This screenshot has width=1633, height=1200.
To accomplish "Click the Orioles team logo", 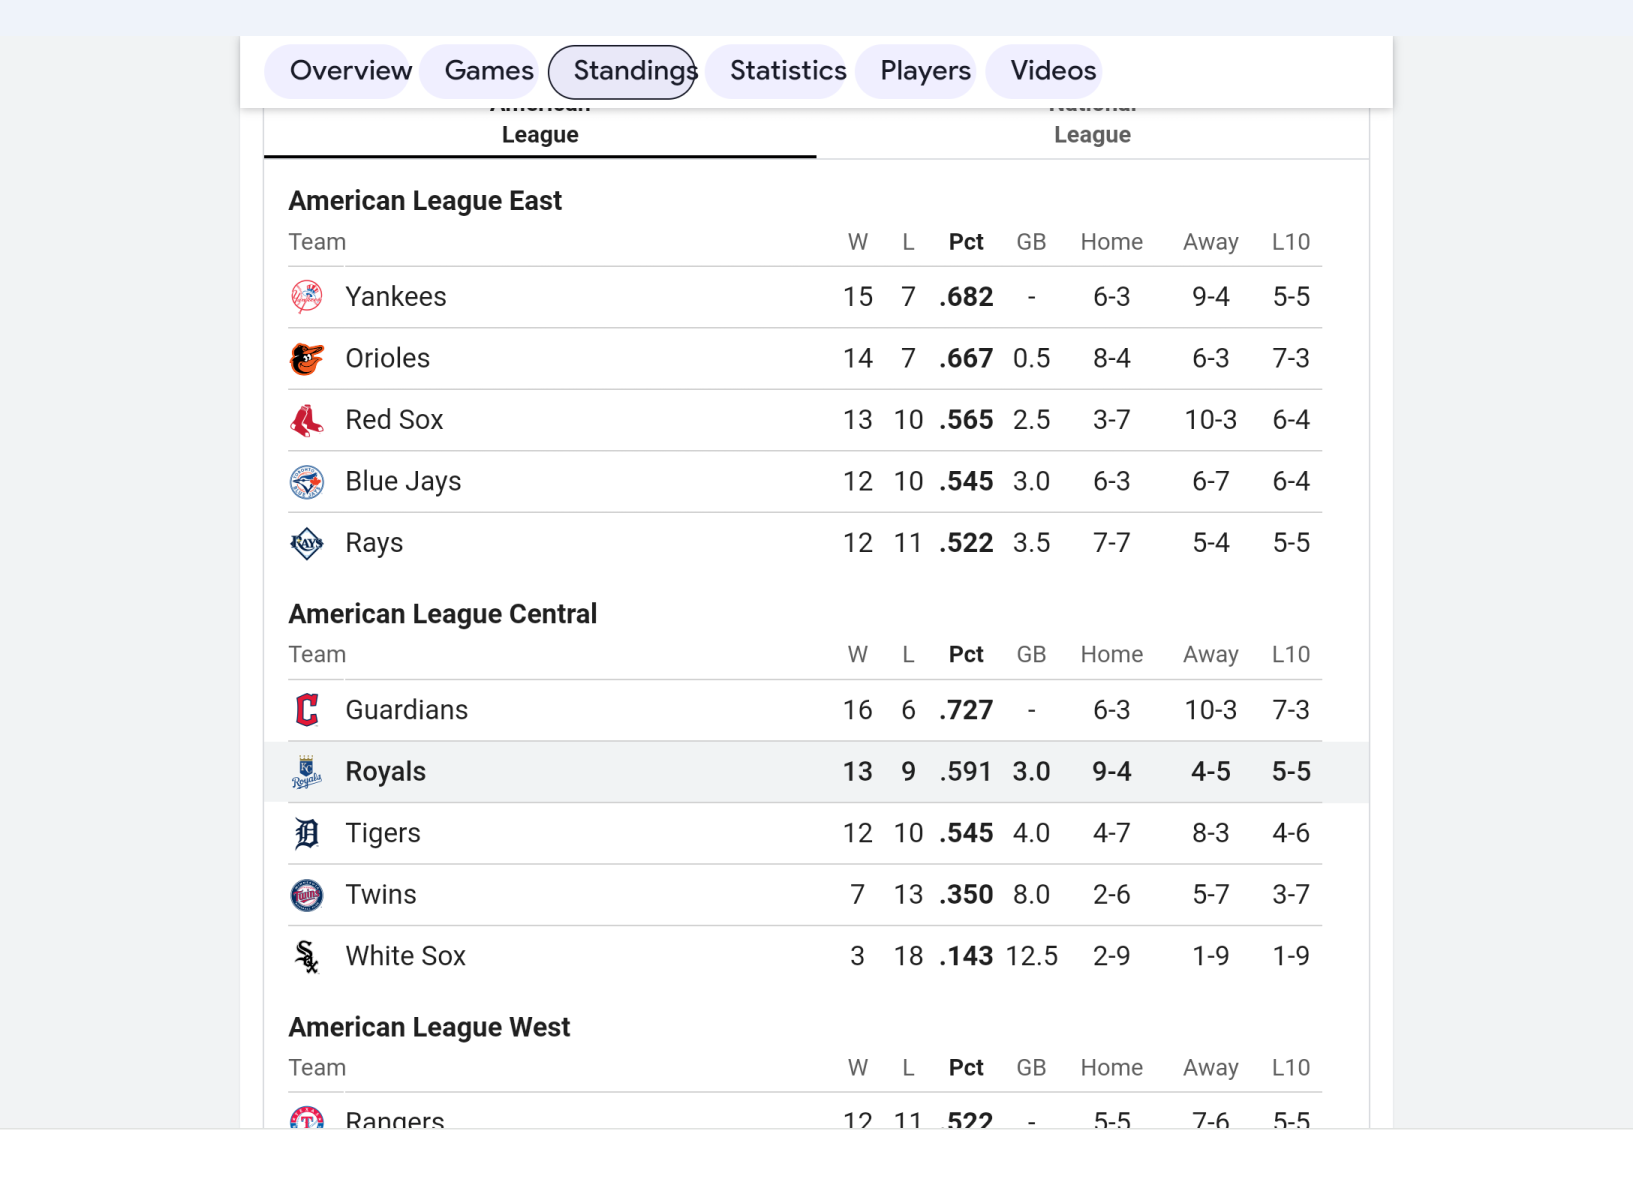I will (x=307, y=359).
